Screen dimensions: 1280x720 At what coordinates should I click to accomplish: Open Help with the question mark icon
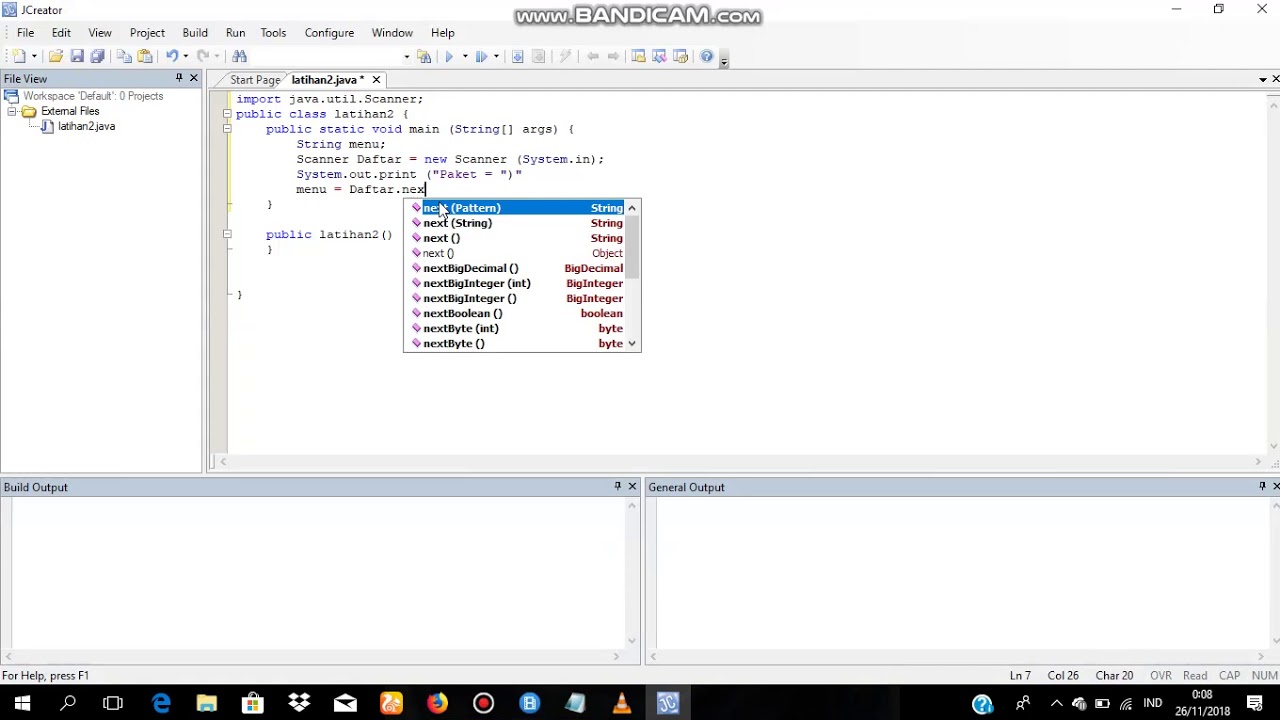[707, 57]
